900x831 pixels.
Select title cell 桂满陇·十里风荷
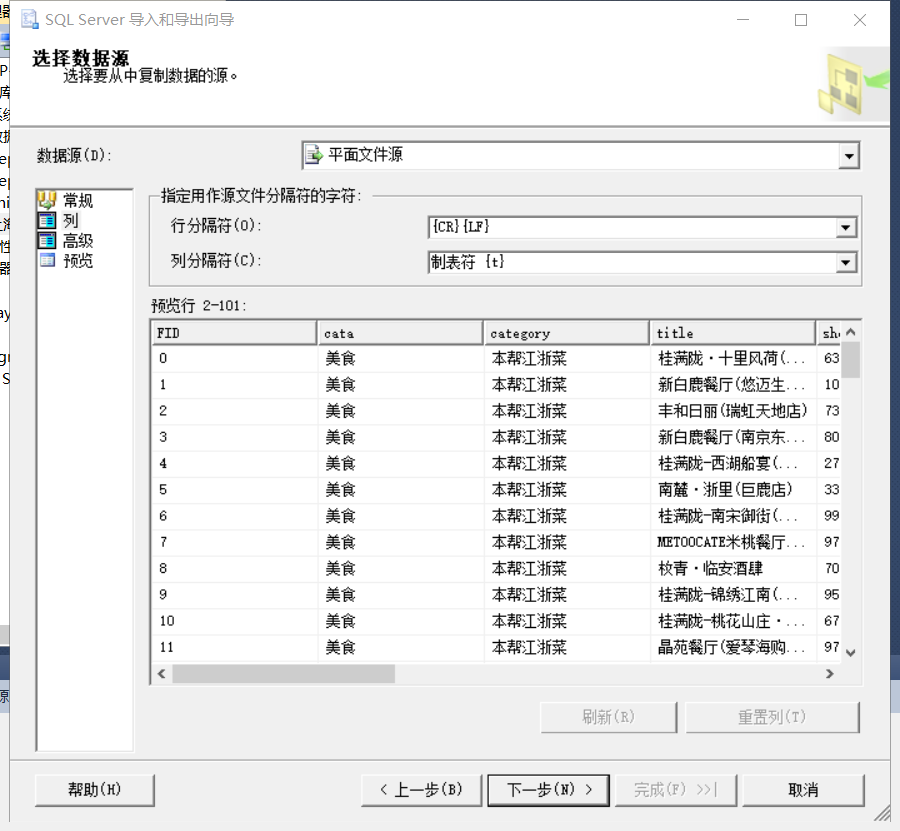733,359
